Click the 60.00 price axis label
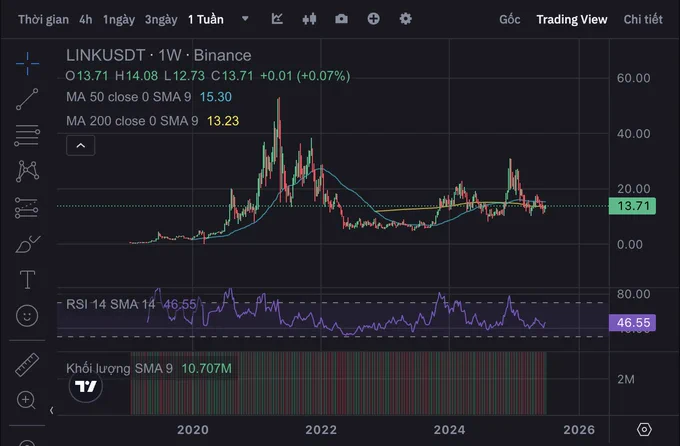This screenshot has width=680, height=446. click(x=634, y=78)
